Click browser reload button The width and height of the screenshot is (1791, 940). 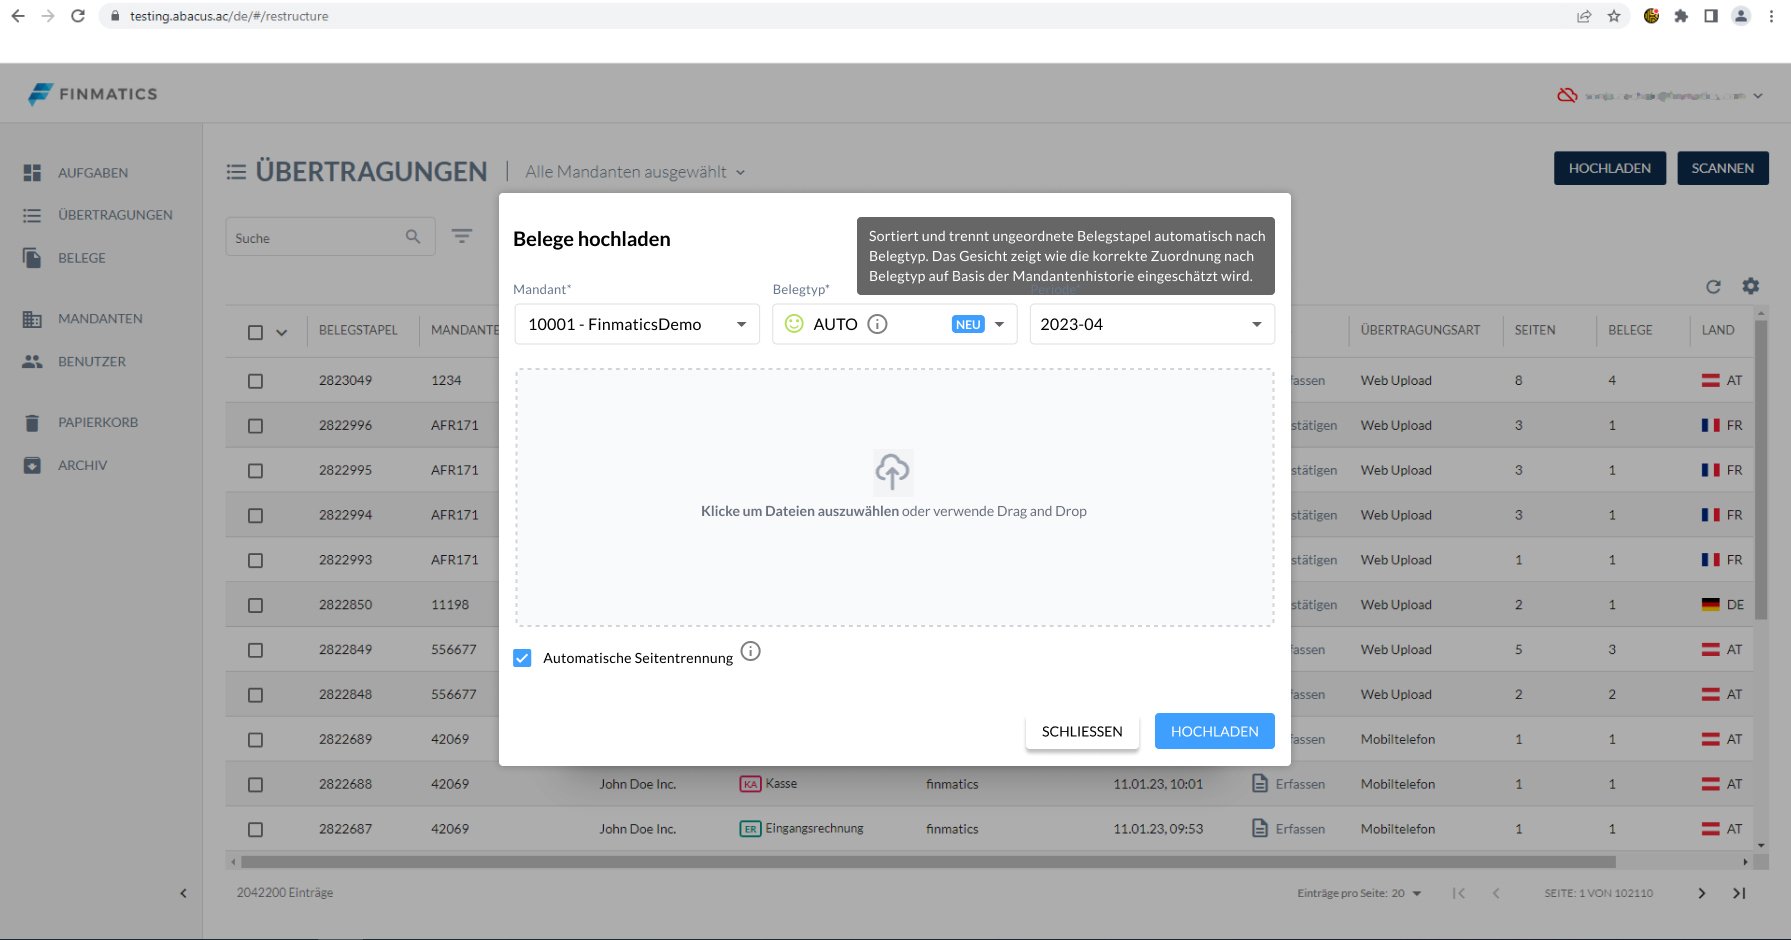coord(78,16)
